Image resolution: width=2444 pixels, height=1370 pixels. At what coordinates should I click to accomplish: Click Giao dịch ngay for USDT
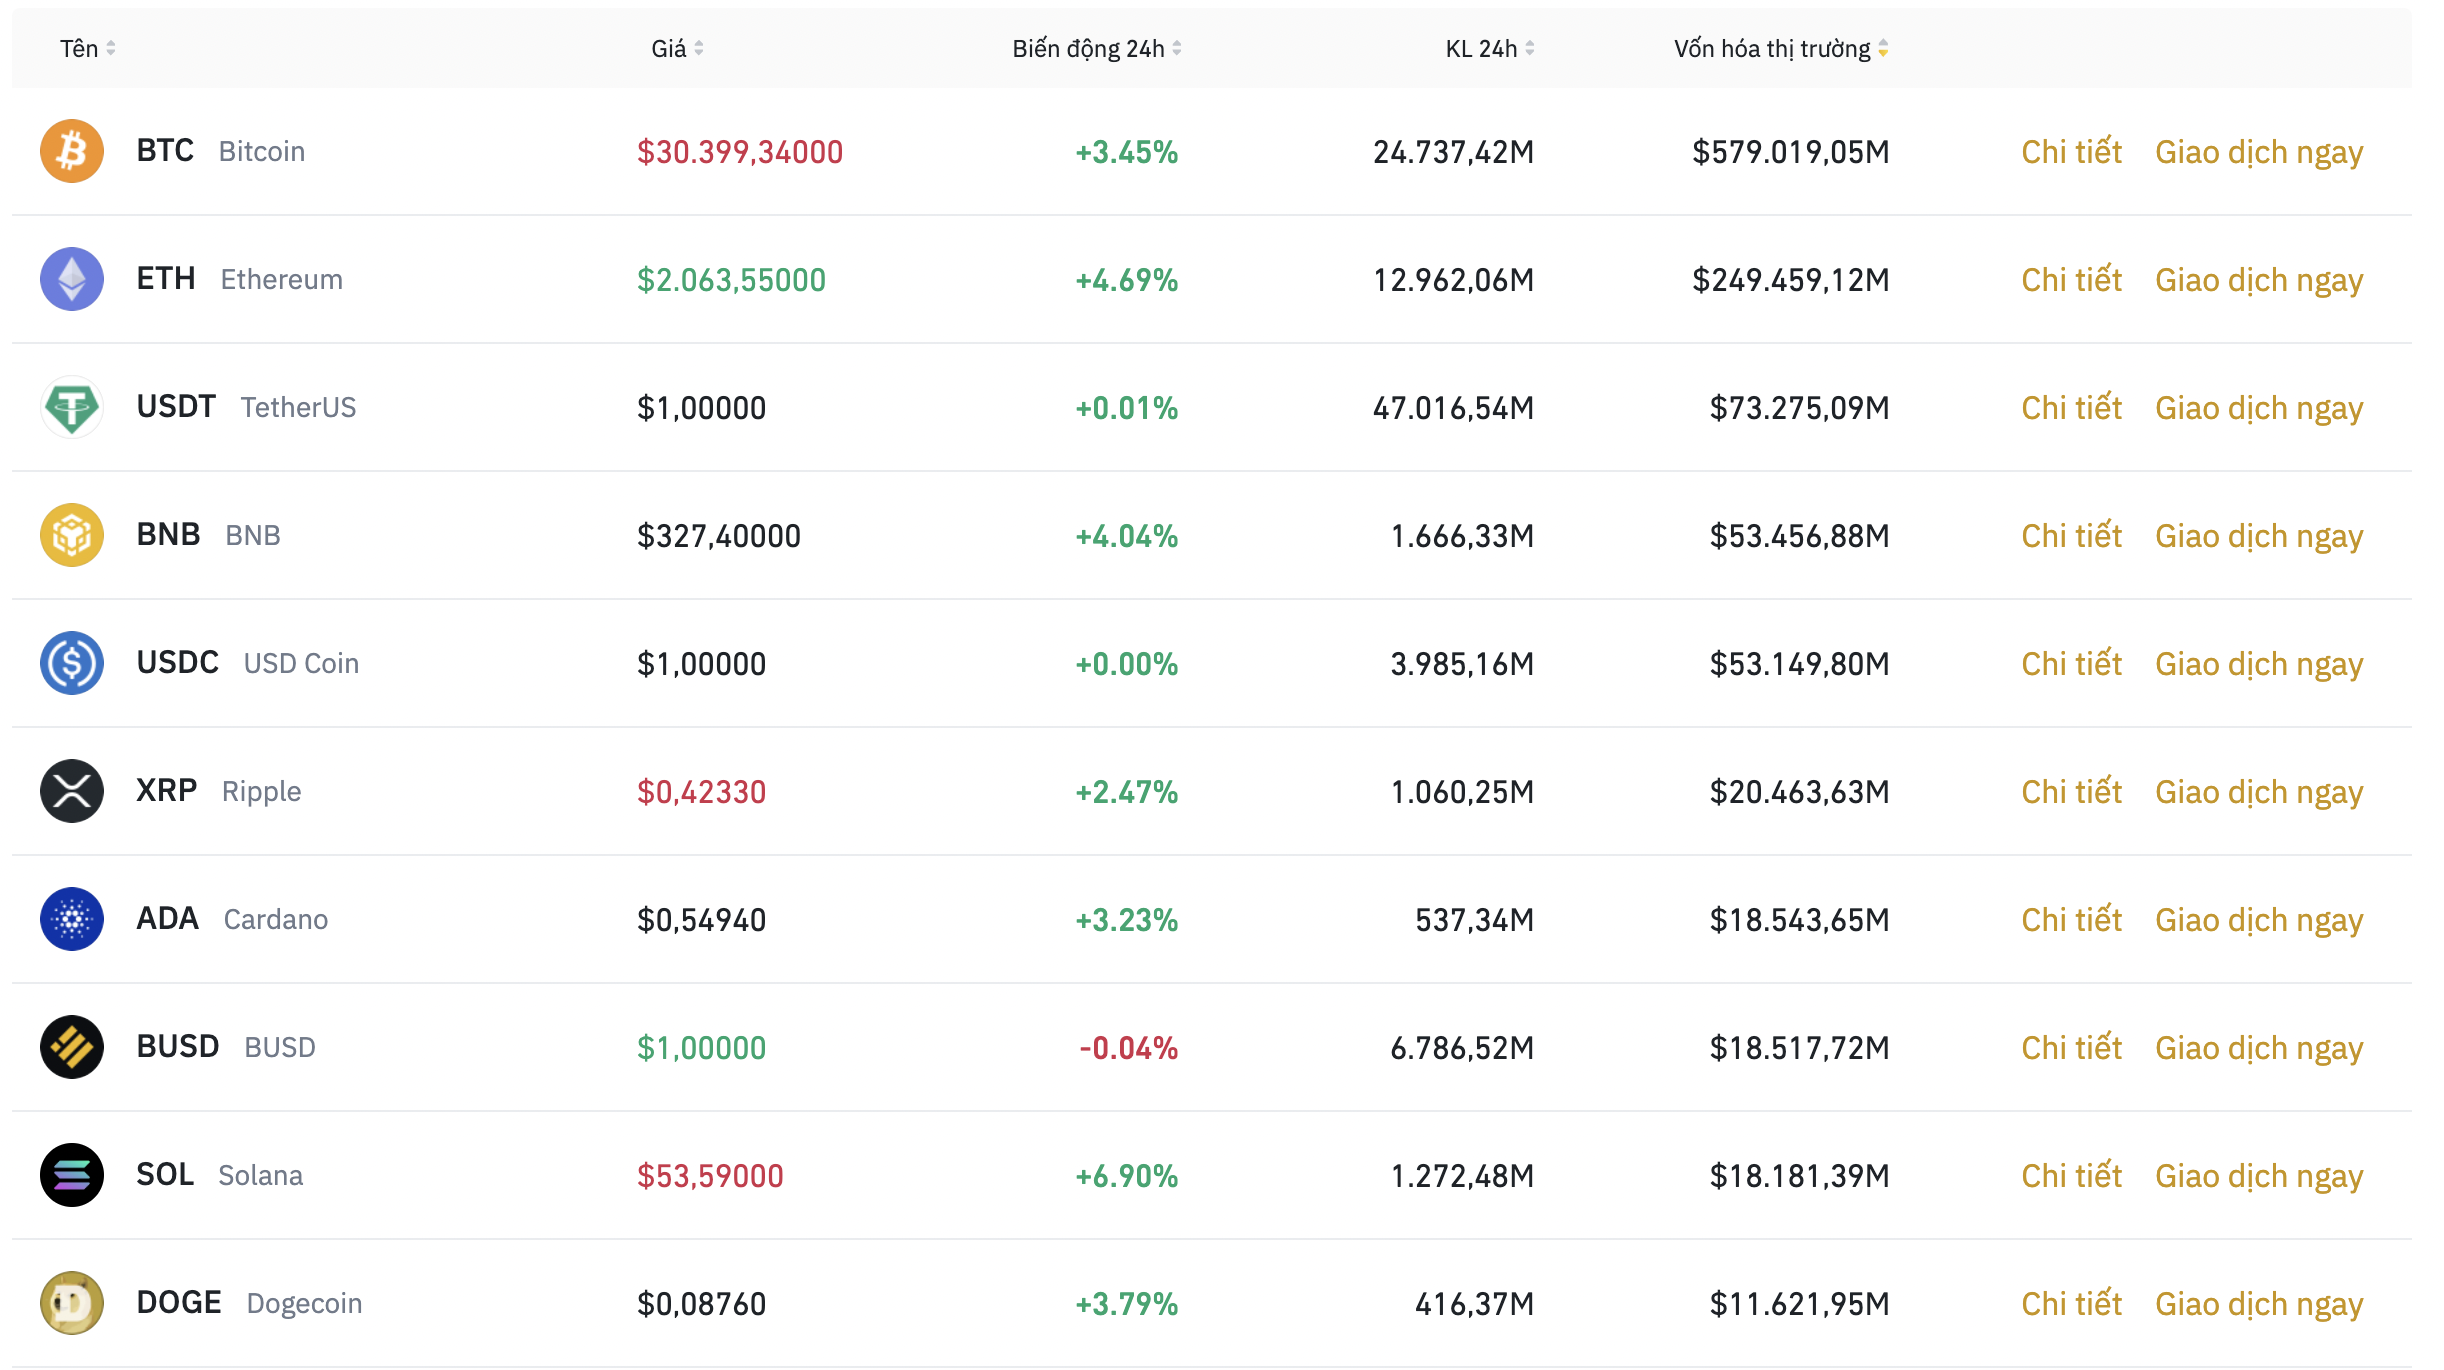(2259, 409)
